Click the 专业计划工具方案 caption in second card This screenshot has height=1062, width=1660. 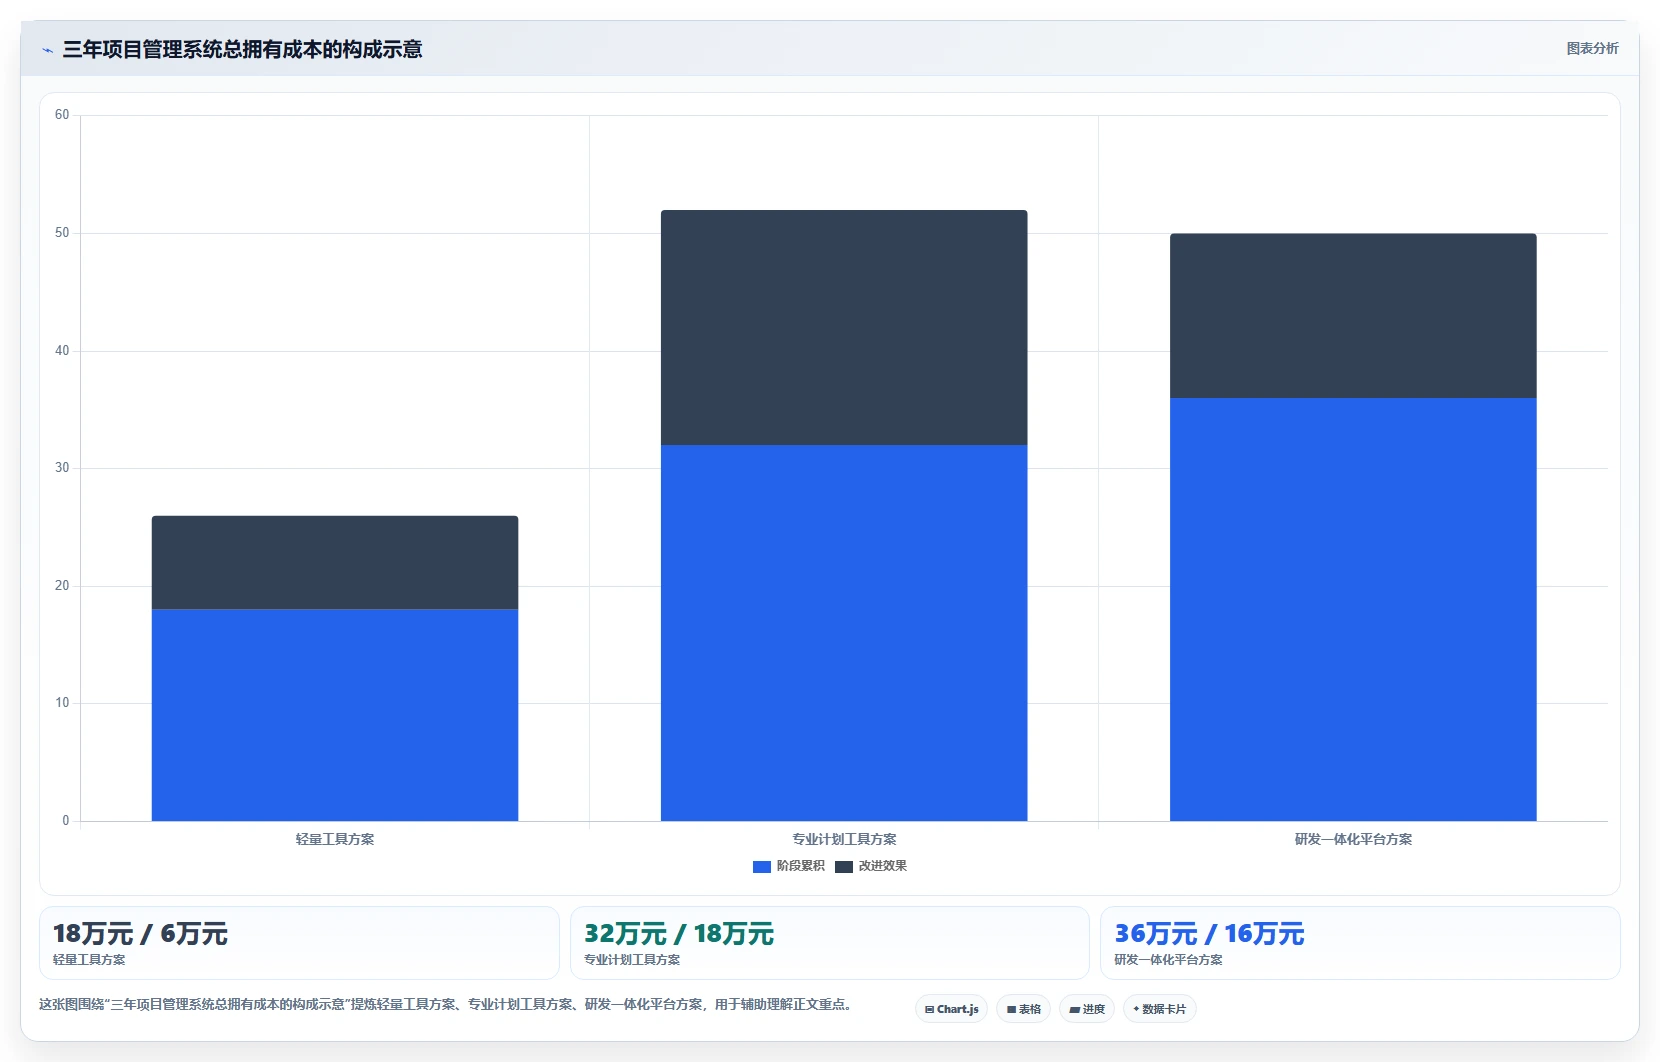632,960
